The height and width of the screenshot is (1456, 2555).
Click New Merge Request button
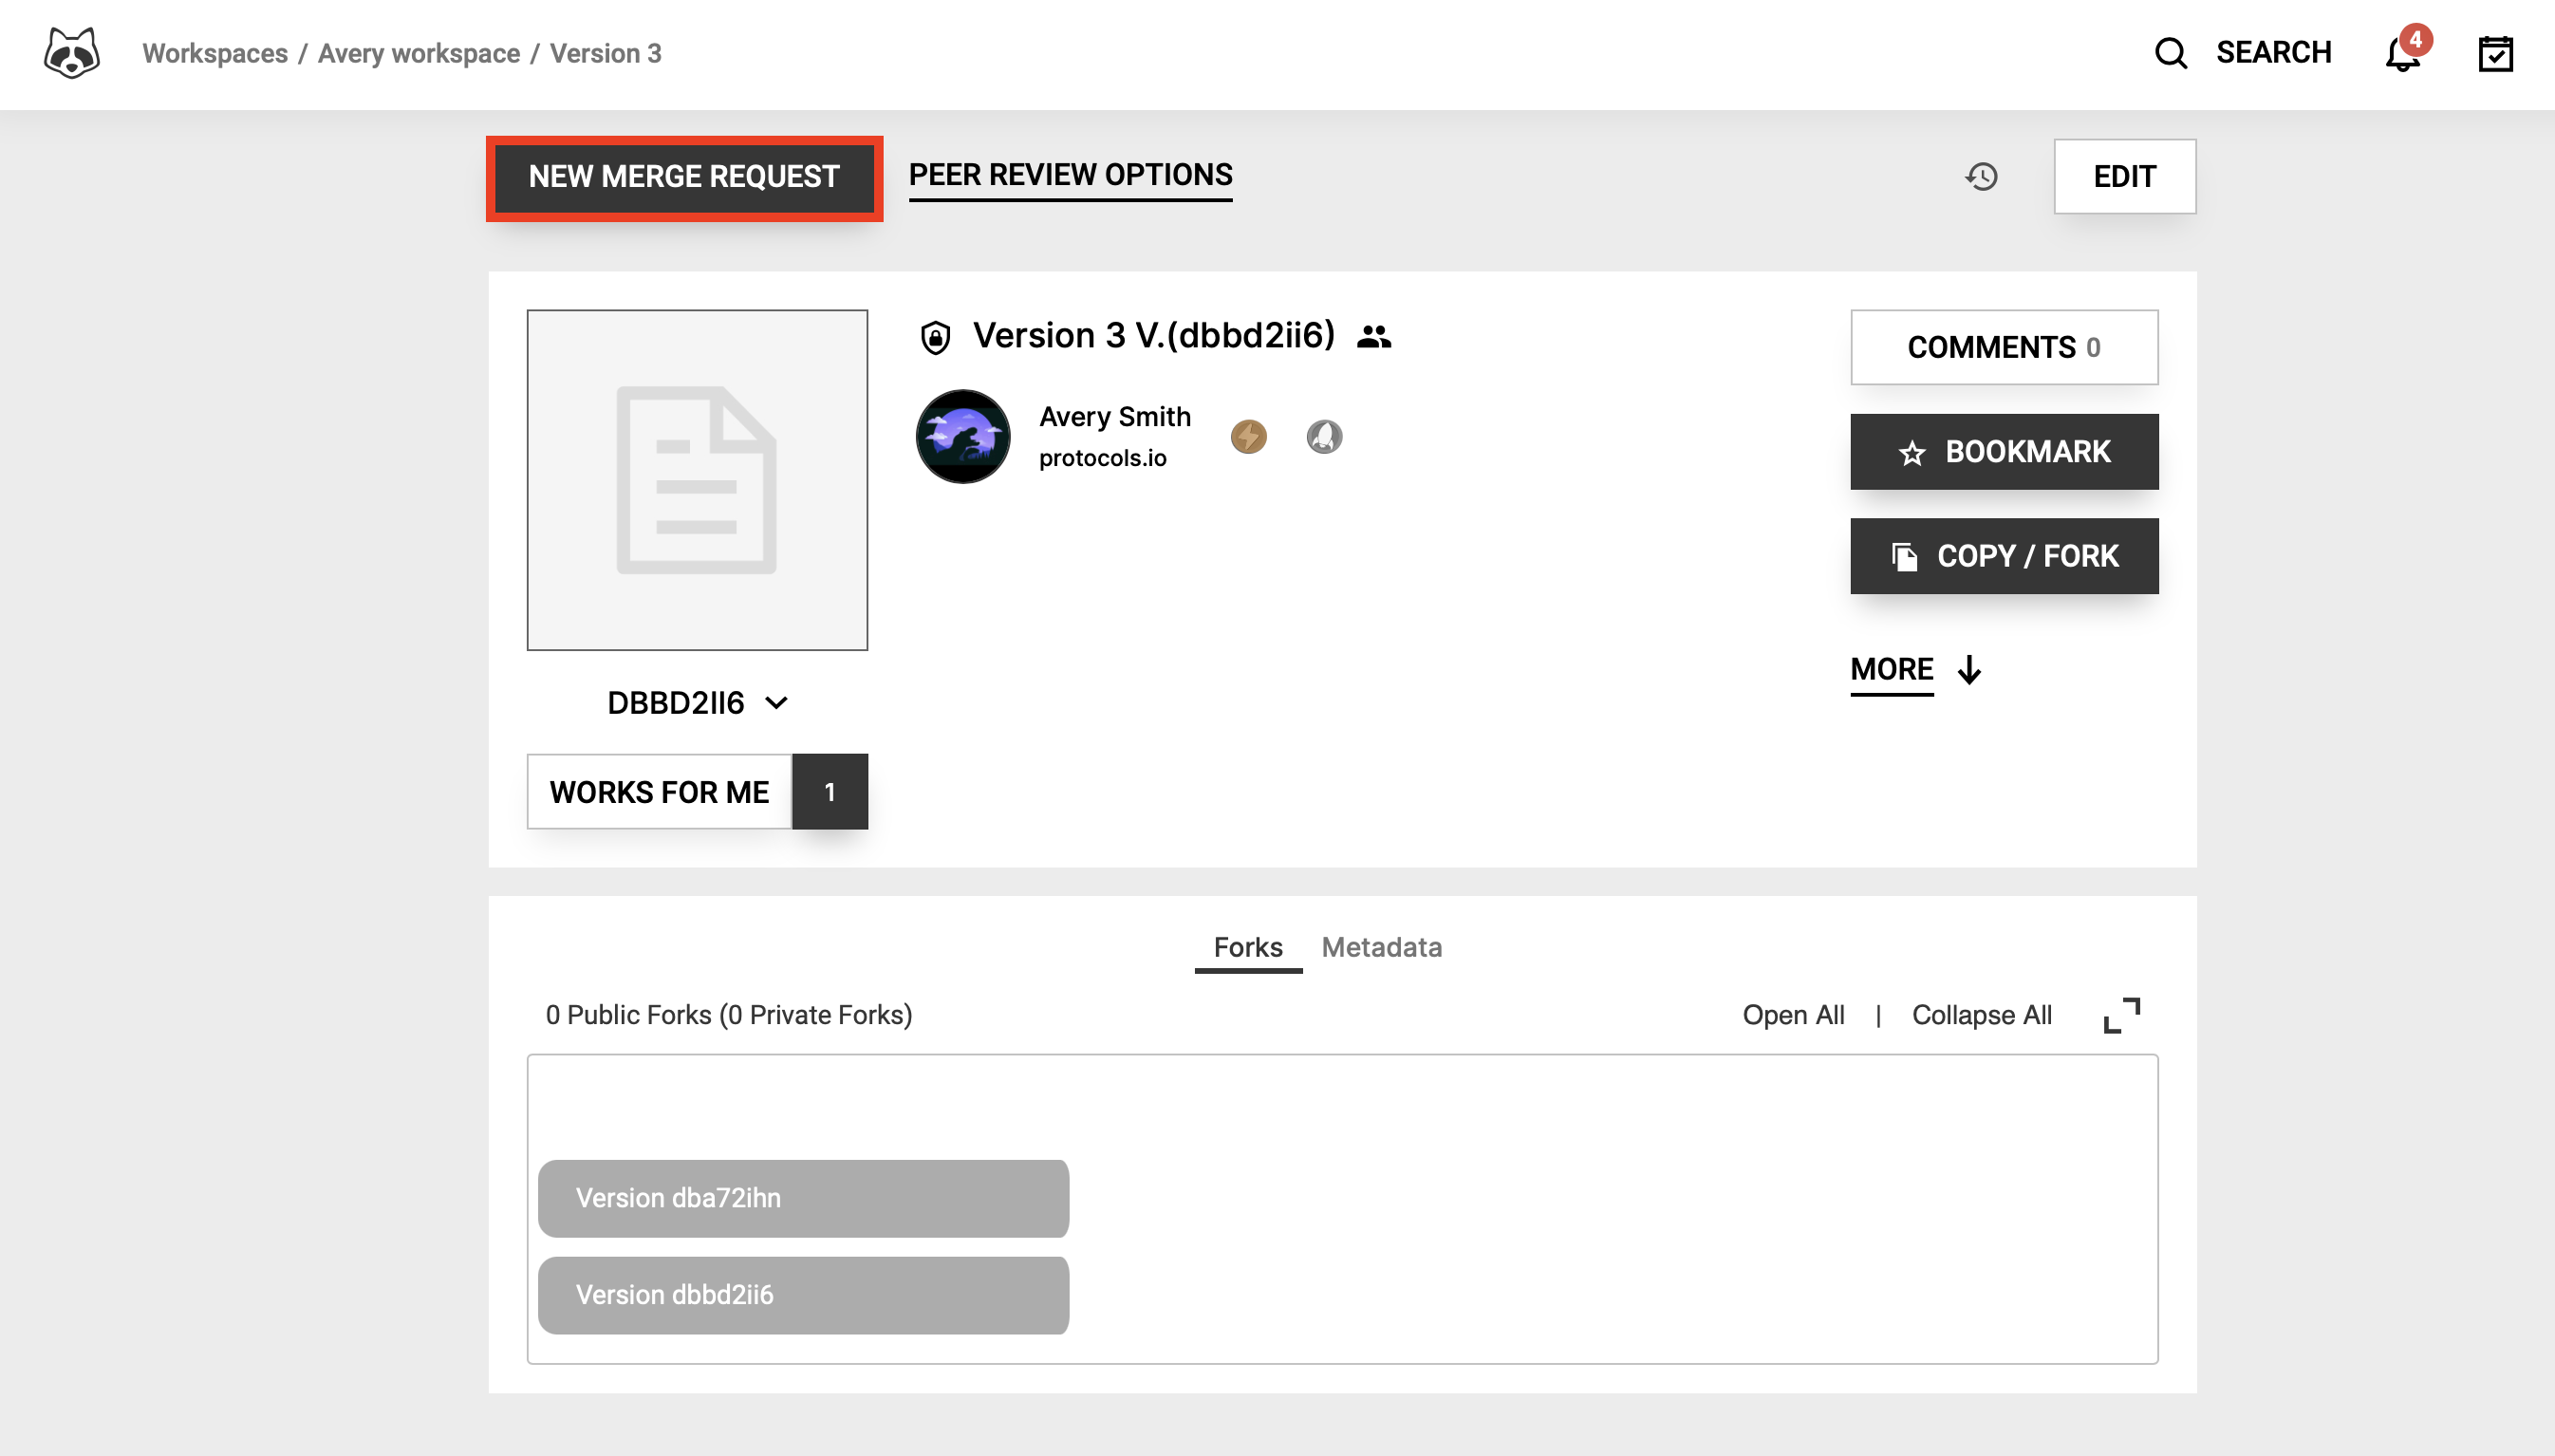(x=684, y=177)
